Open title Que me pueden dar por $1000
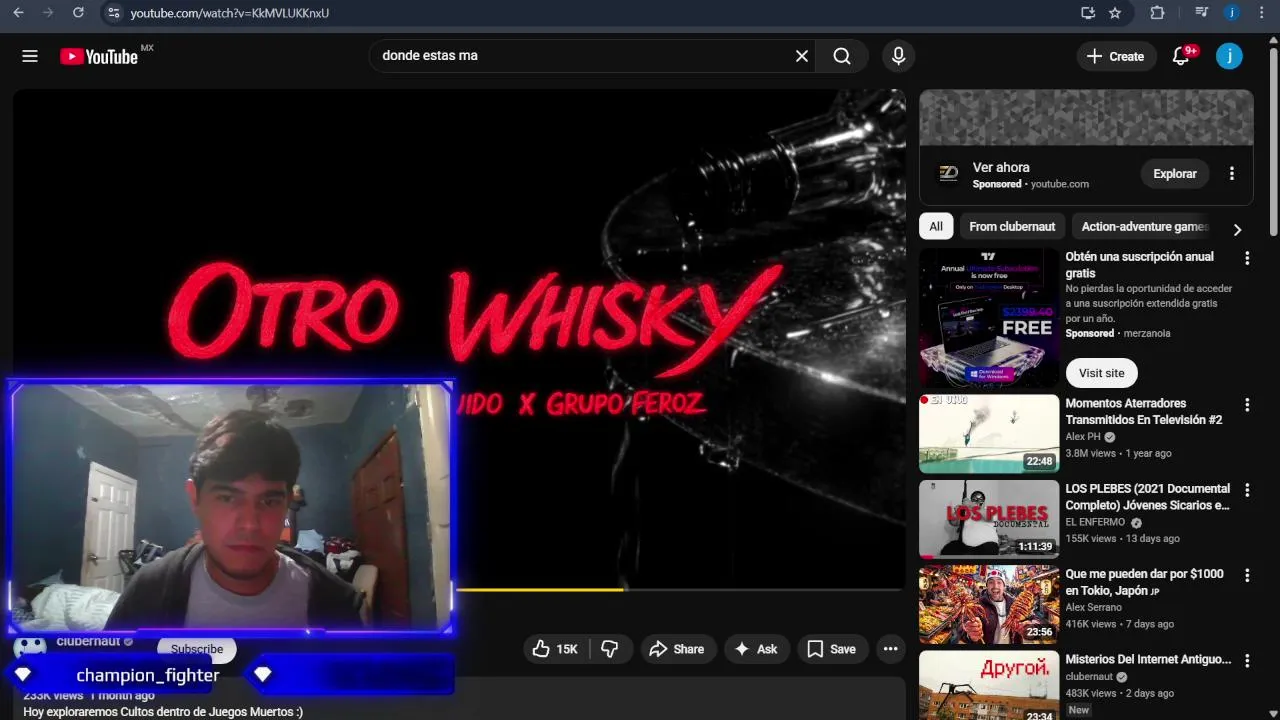 1144,582
